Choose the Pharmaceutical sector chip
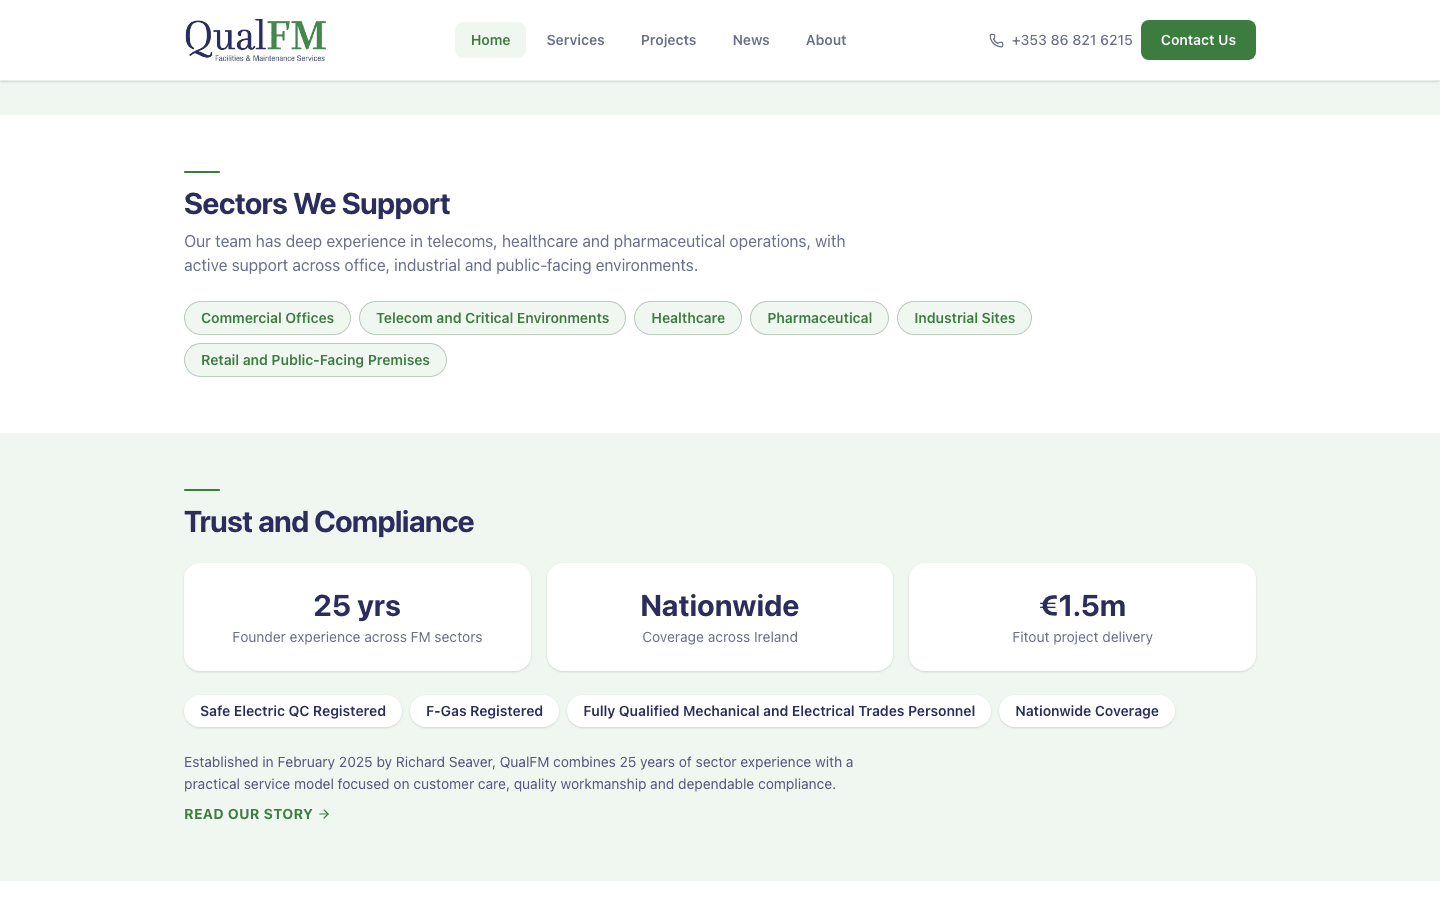 coord(819,318)
